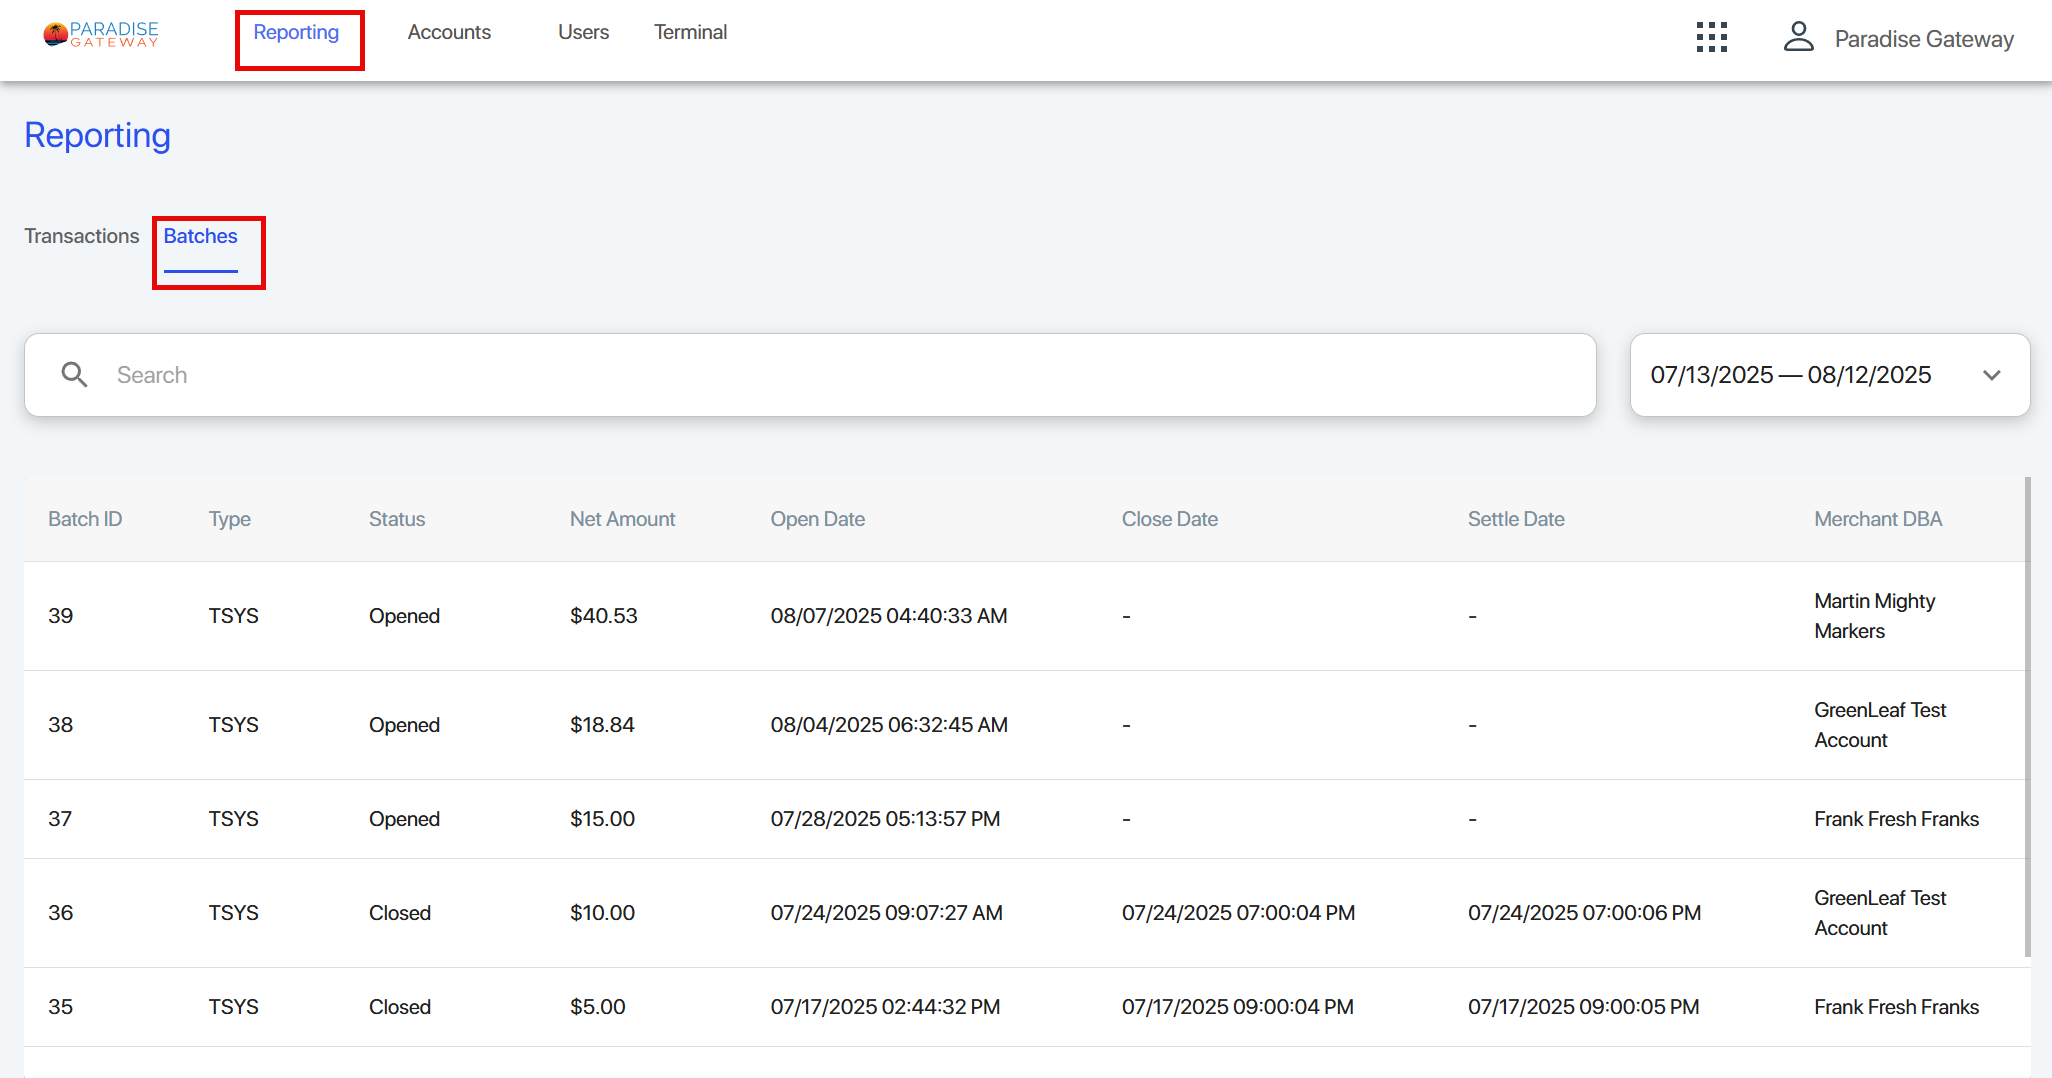
Task: Open the Reporting menu
Action: (296, 32)
